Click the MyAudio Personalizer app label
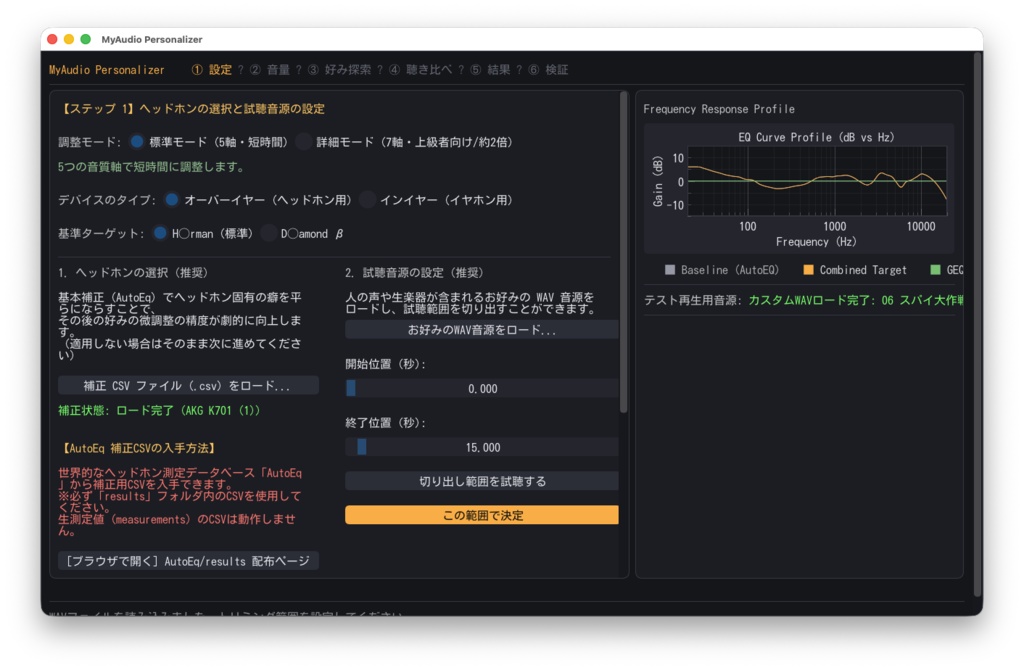The width and height of the screenshot is (1024, 670). click(106, 70)
